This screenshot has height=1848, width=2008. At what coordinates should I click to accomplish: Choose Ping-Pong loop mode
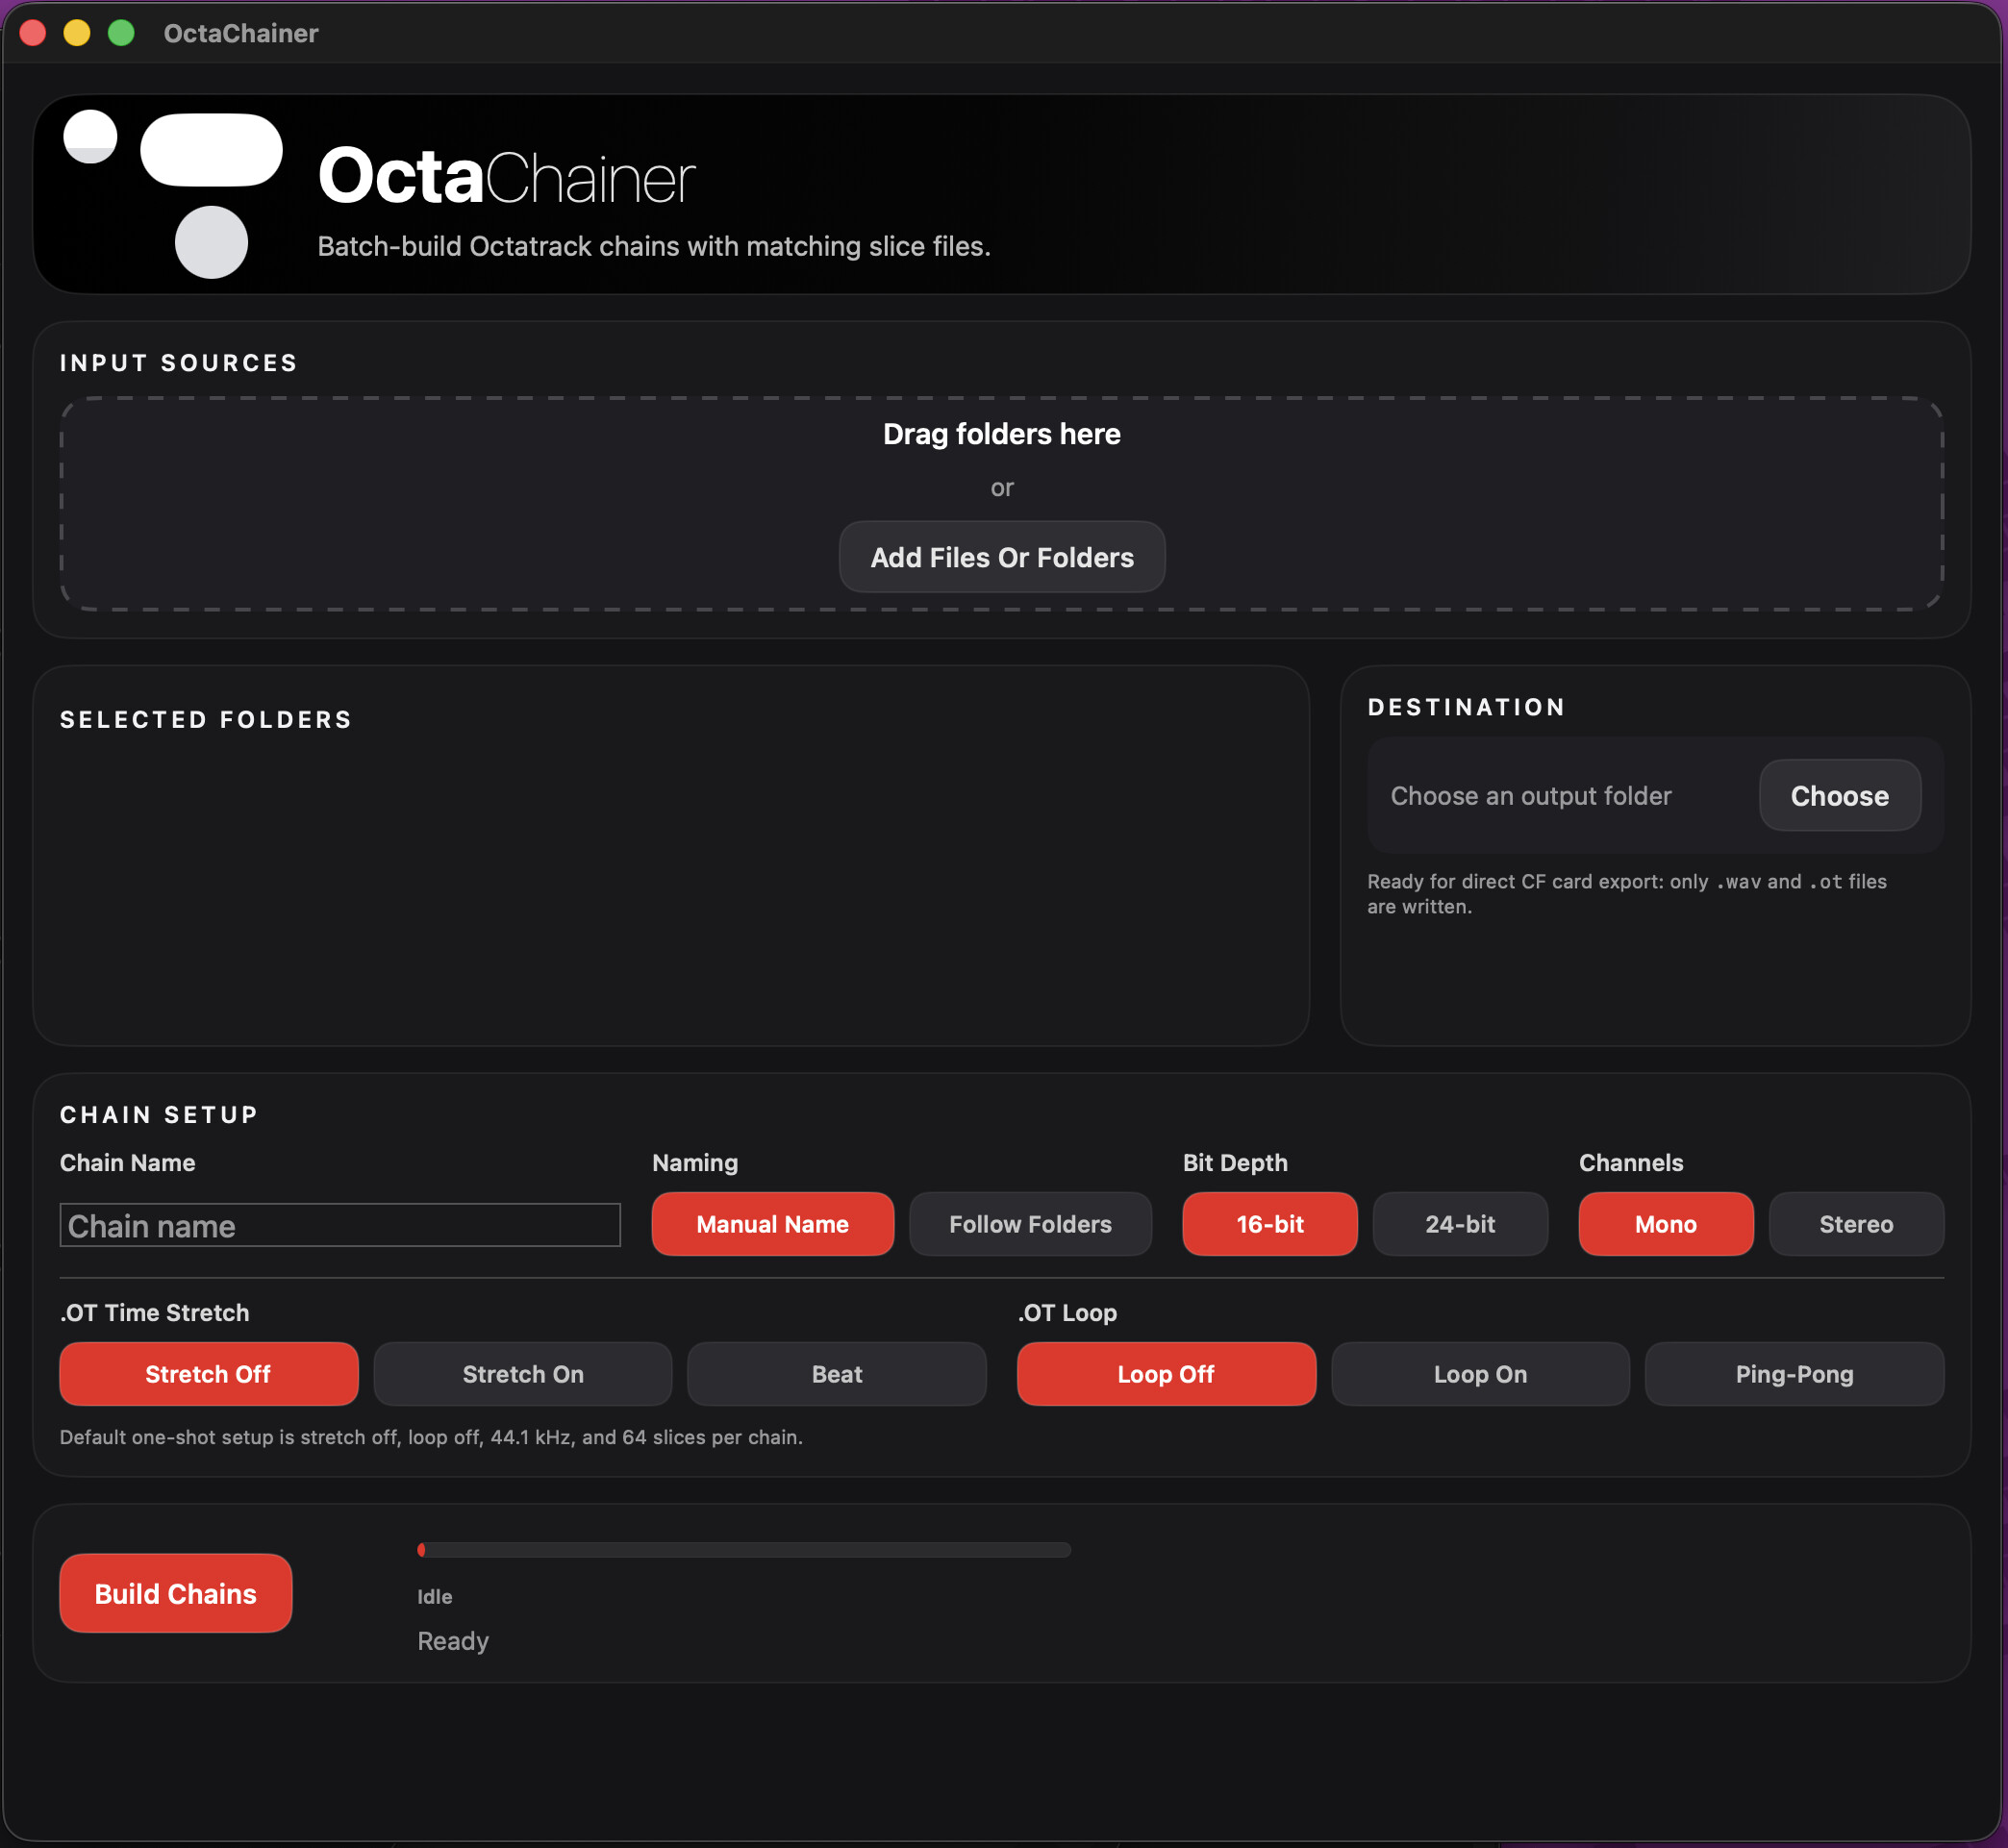[x=1794, y=1374]
